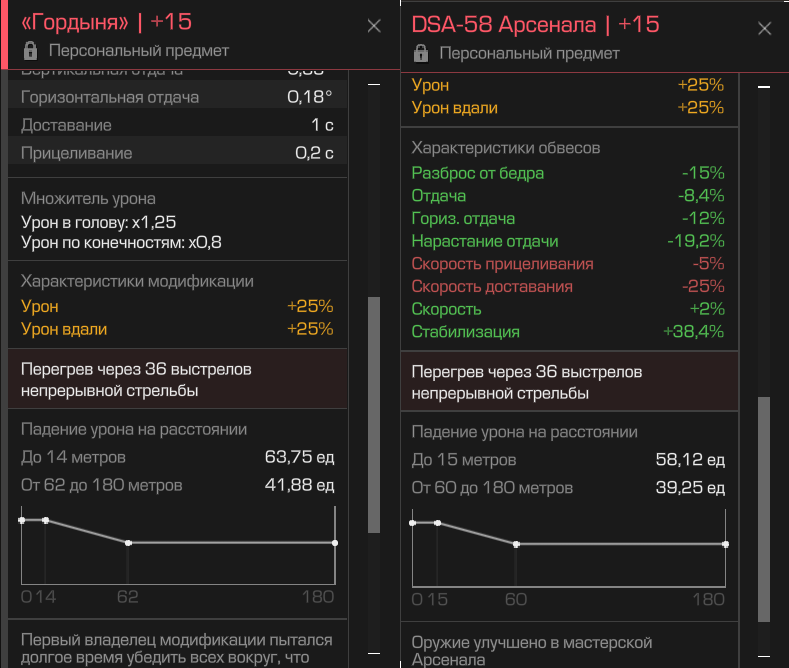Click the 14-meter point on «Гордыня» graph
This screenshot has width=789, height=668.
coord(45,520)
